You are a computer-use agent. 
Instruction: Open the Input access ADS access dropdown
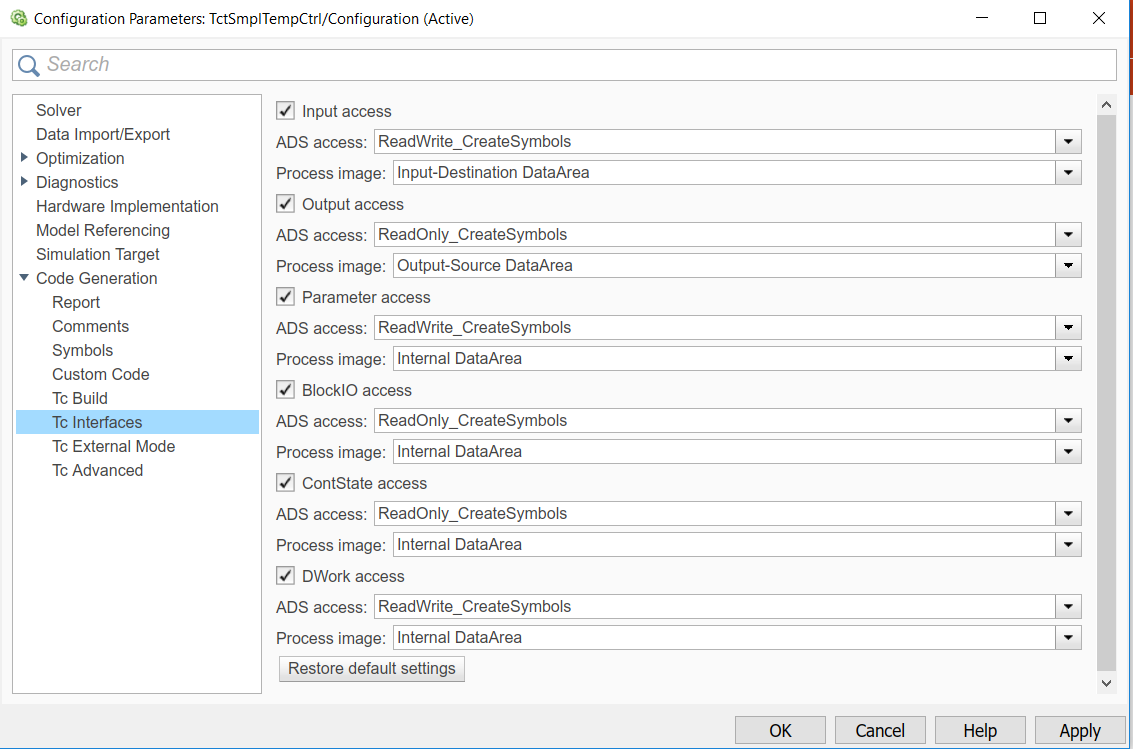1068,142
